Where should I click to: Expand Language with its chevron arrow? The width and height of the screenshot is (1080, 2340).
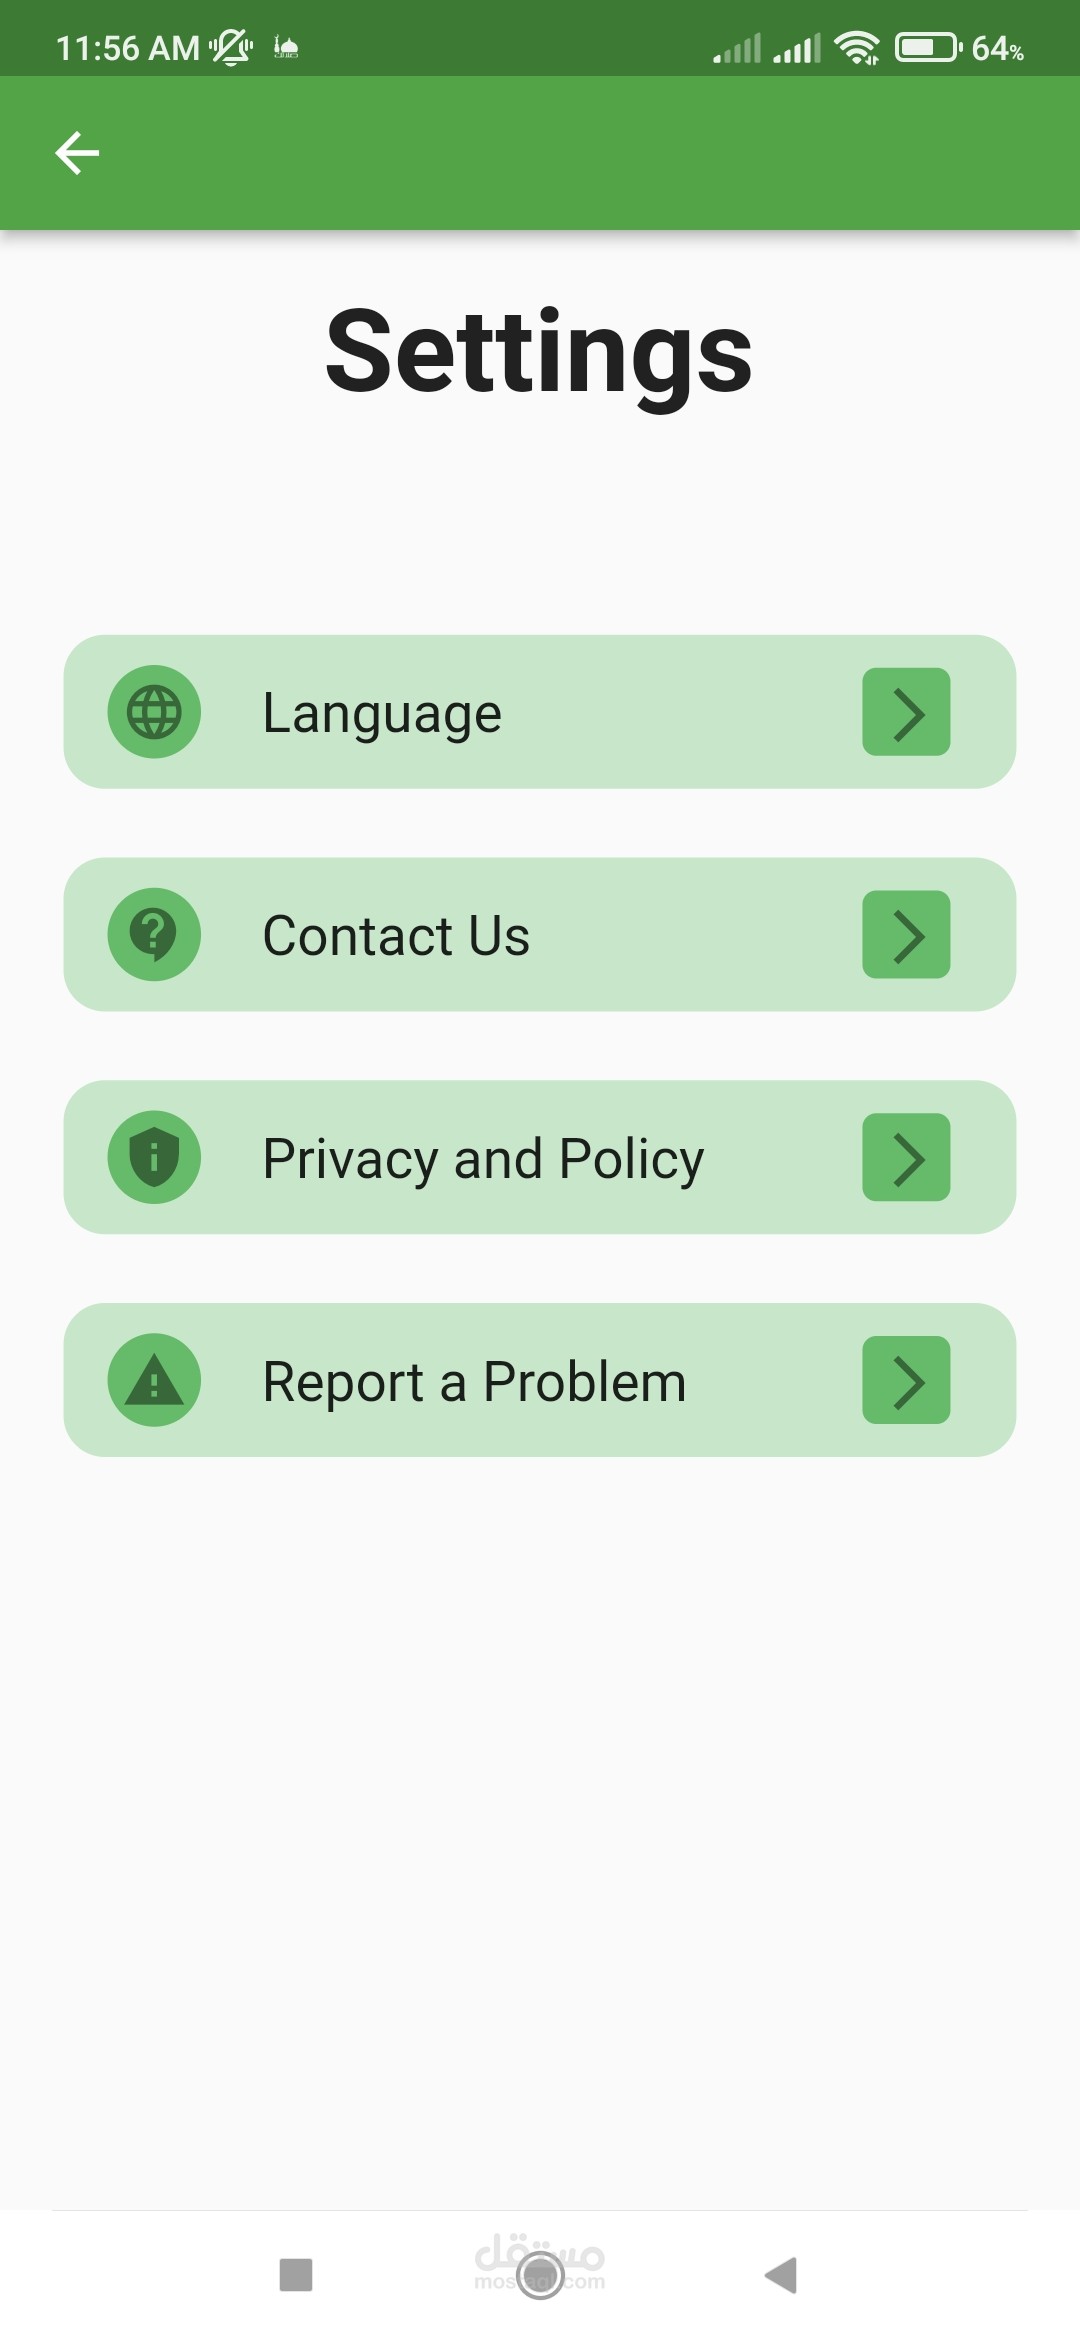(906, 712)
